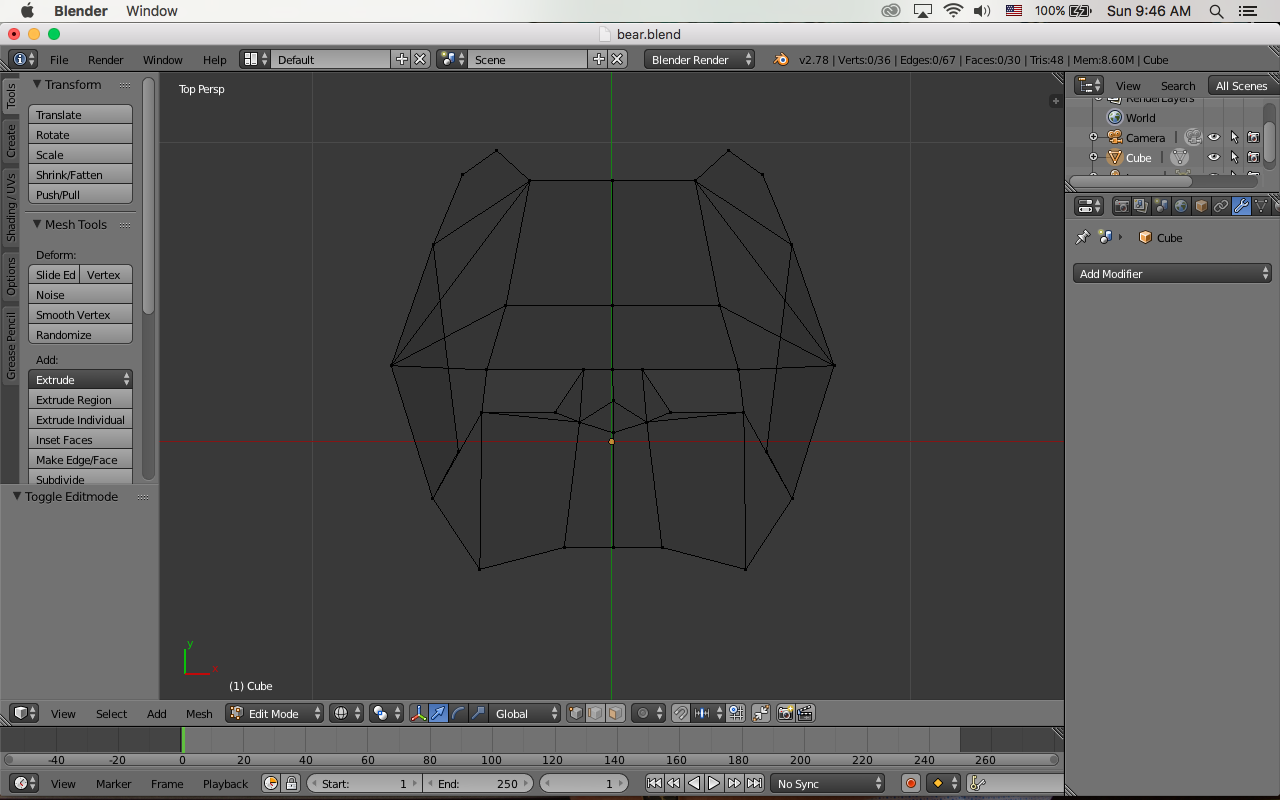Collapse the Mesh Tools panel
The height and width of the screenshot is (800, 1280).
(37, 224)
